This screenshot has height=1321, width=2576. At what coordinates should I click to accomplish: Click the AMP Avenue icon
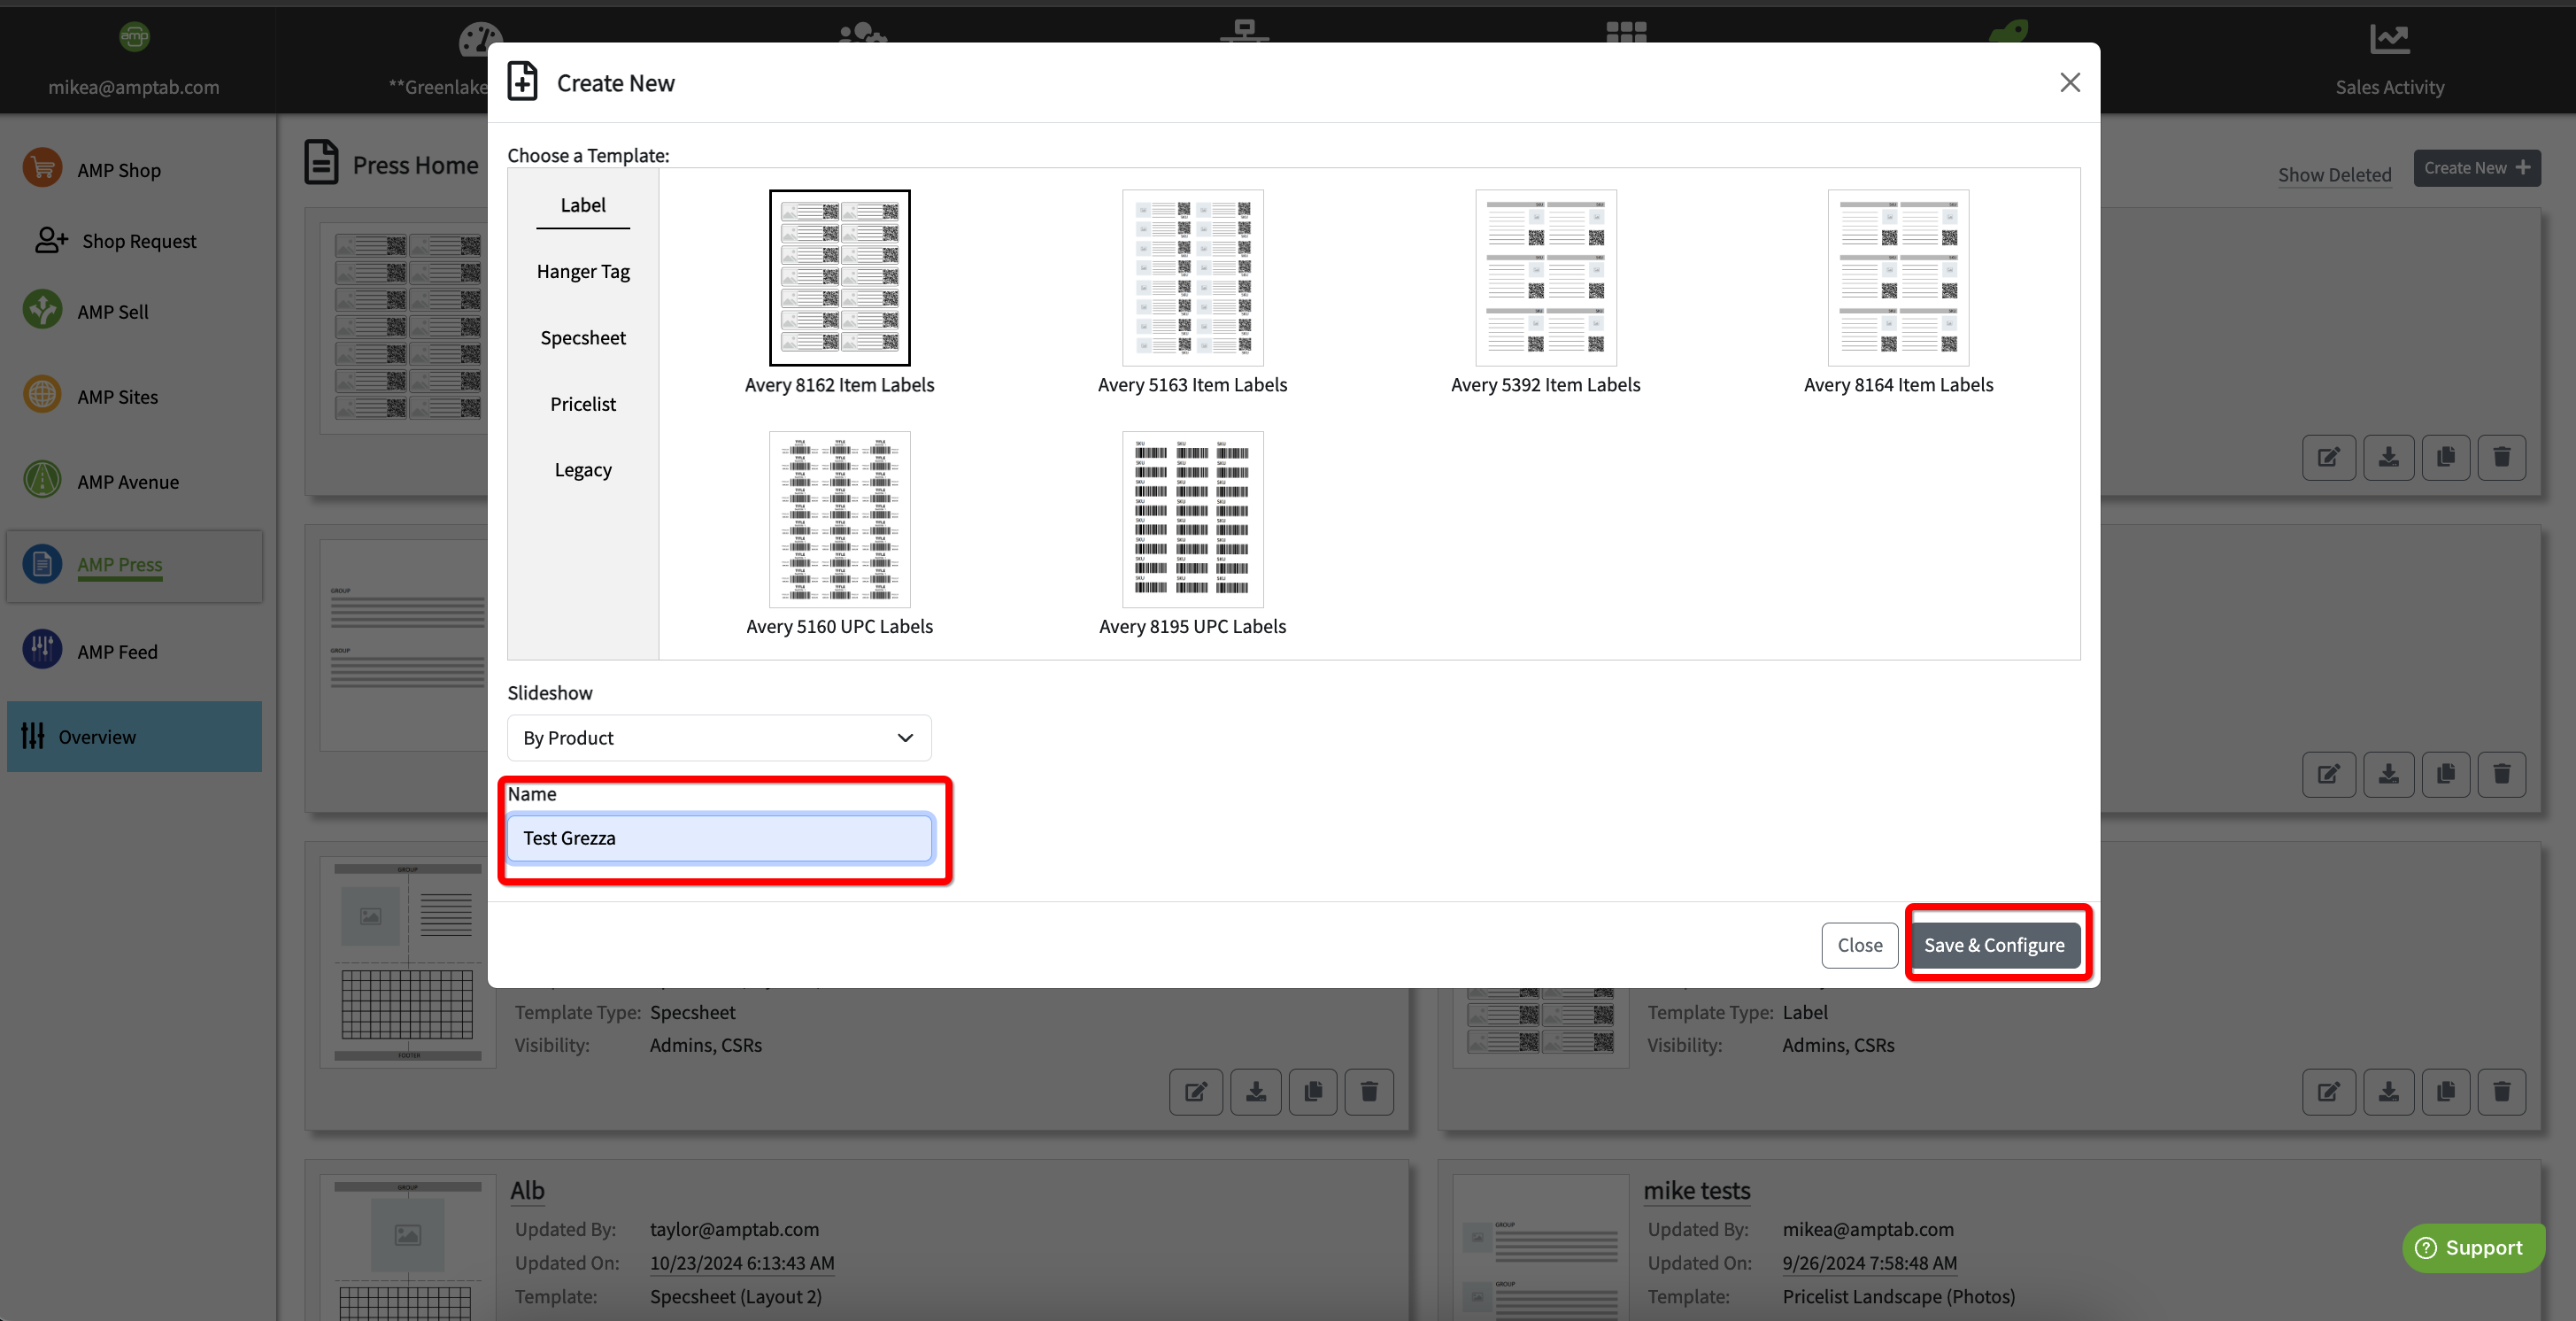pyautogui.click(x=42, y=480)
